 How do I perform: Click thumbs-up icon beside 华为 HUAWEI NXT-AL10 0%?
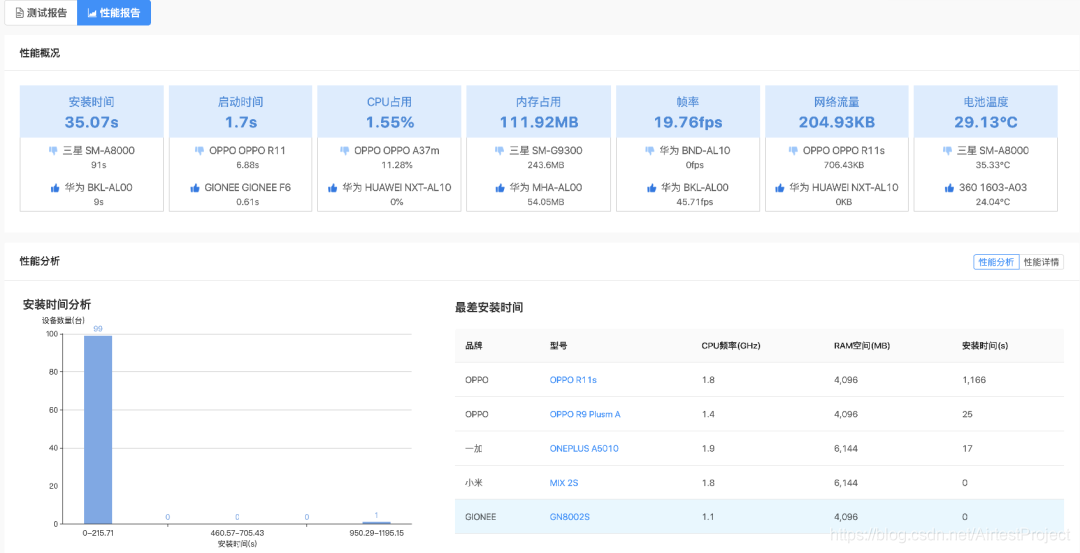(x=333, y=187)
